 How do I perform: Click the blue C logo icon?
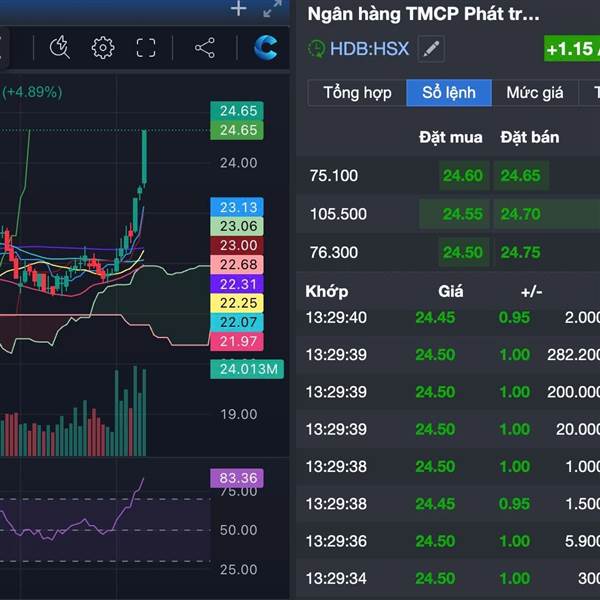coord(266,48)
